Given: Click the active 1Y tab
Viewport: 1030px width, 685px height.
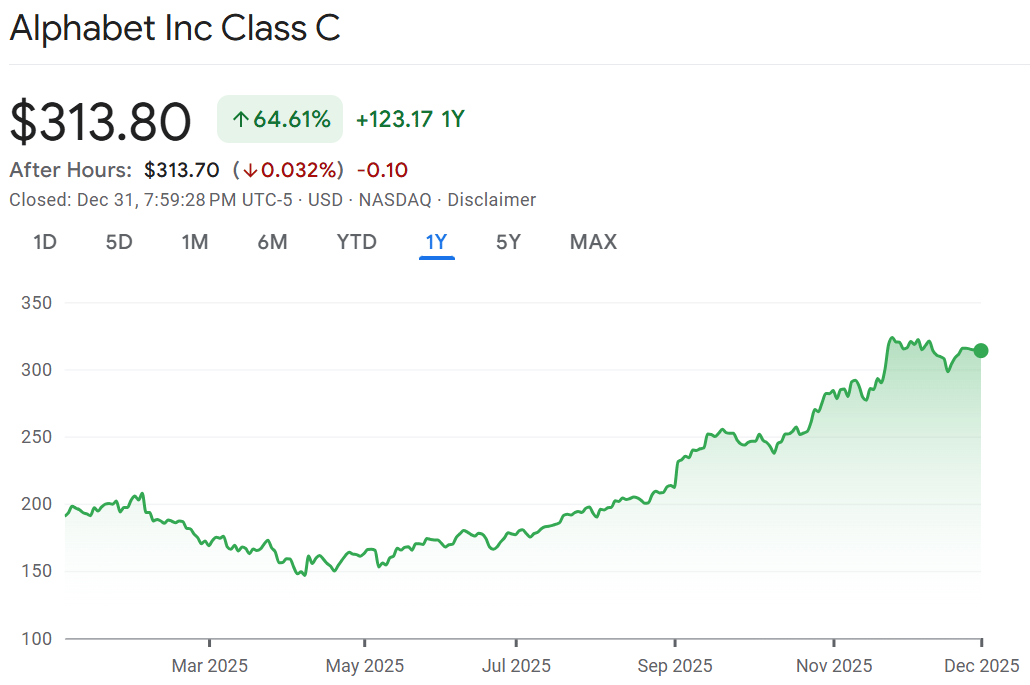Looking at the screenshot, I should coord(437,242).
